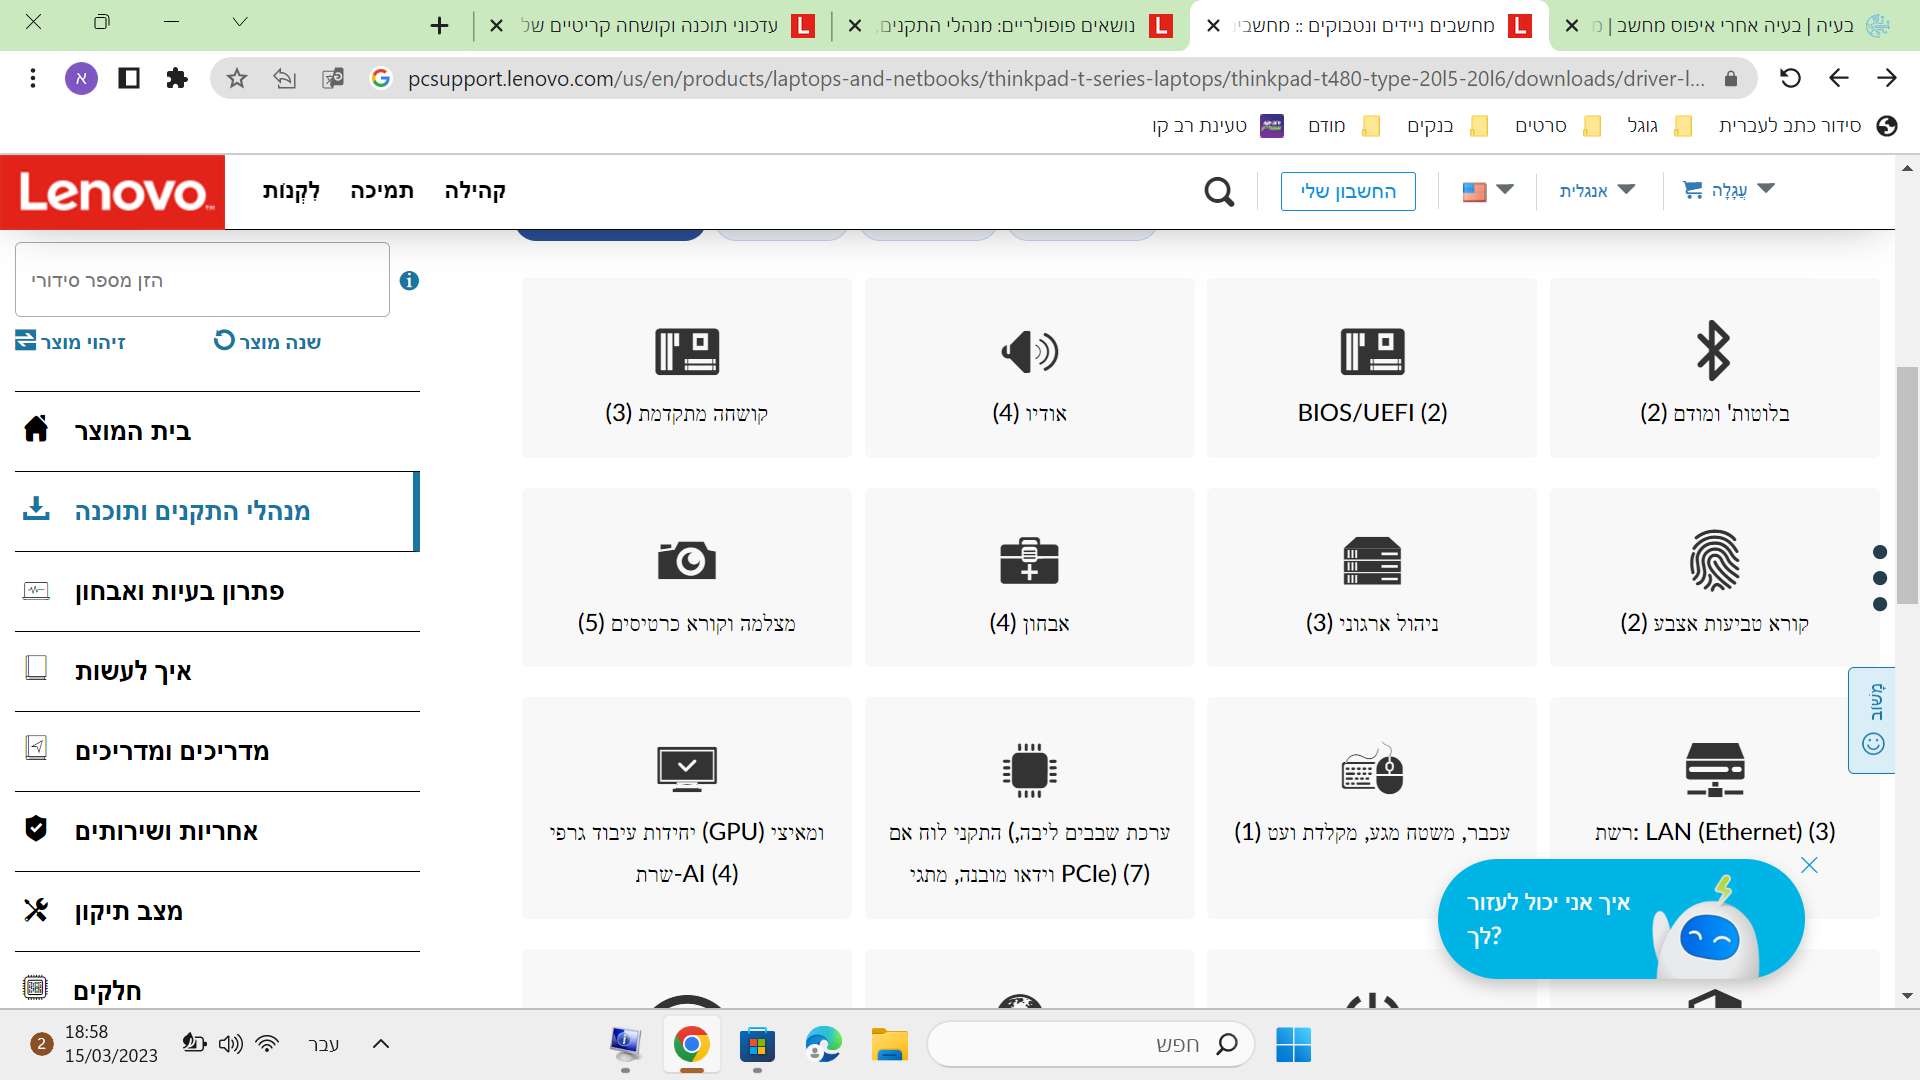
Task: Click the serial number input field
Action: pos(202,280)
